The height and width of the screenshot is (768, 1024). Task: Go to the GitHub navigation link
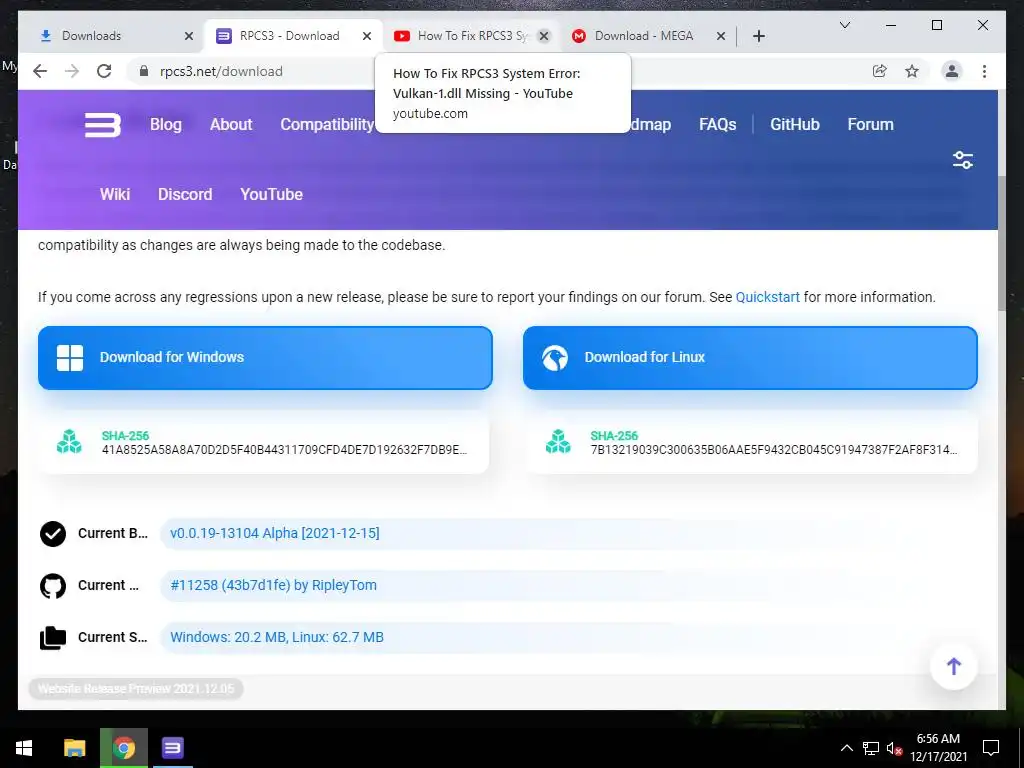pos(795,124)
